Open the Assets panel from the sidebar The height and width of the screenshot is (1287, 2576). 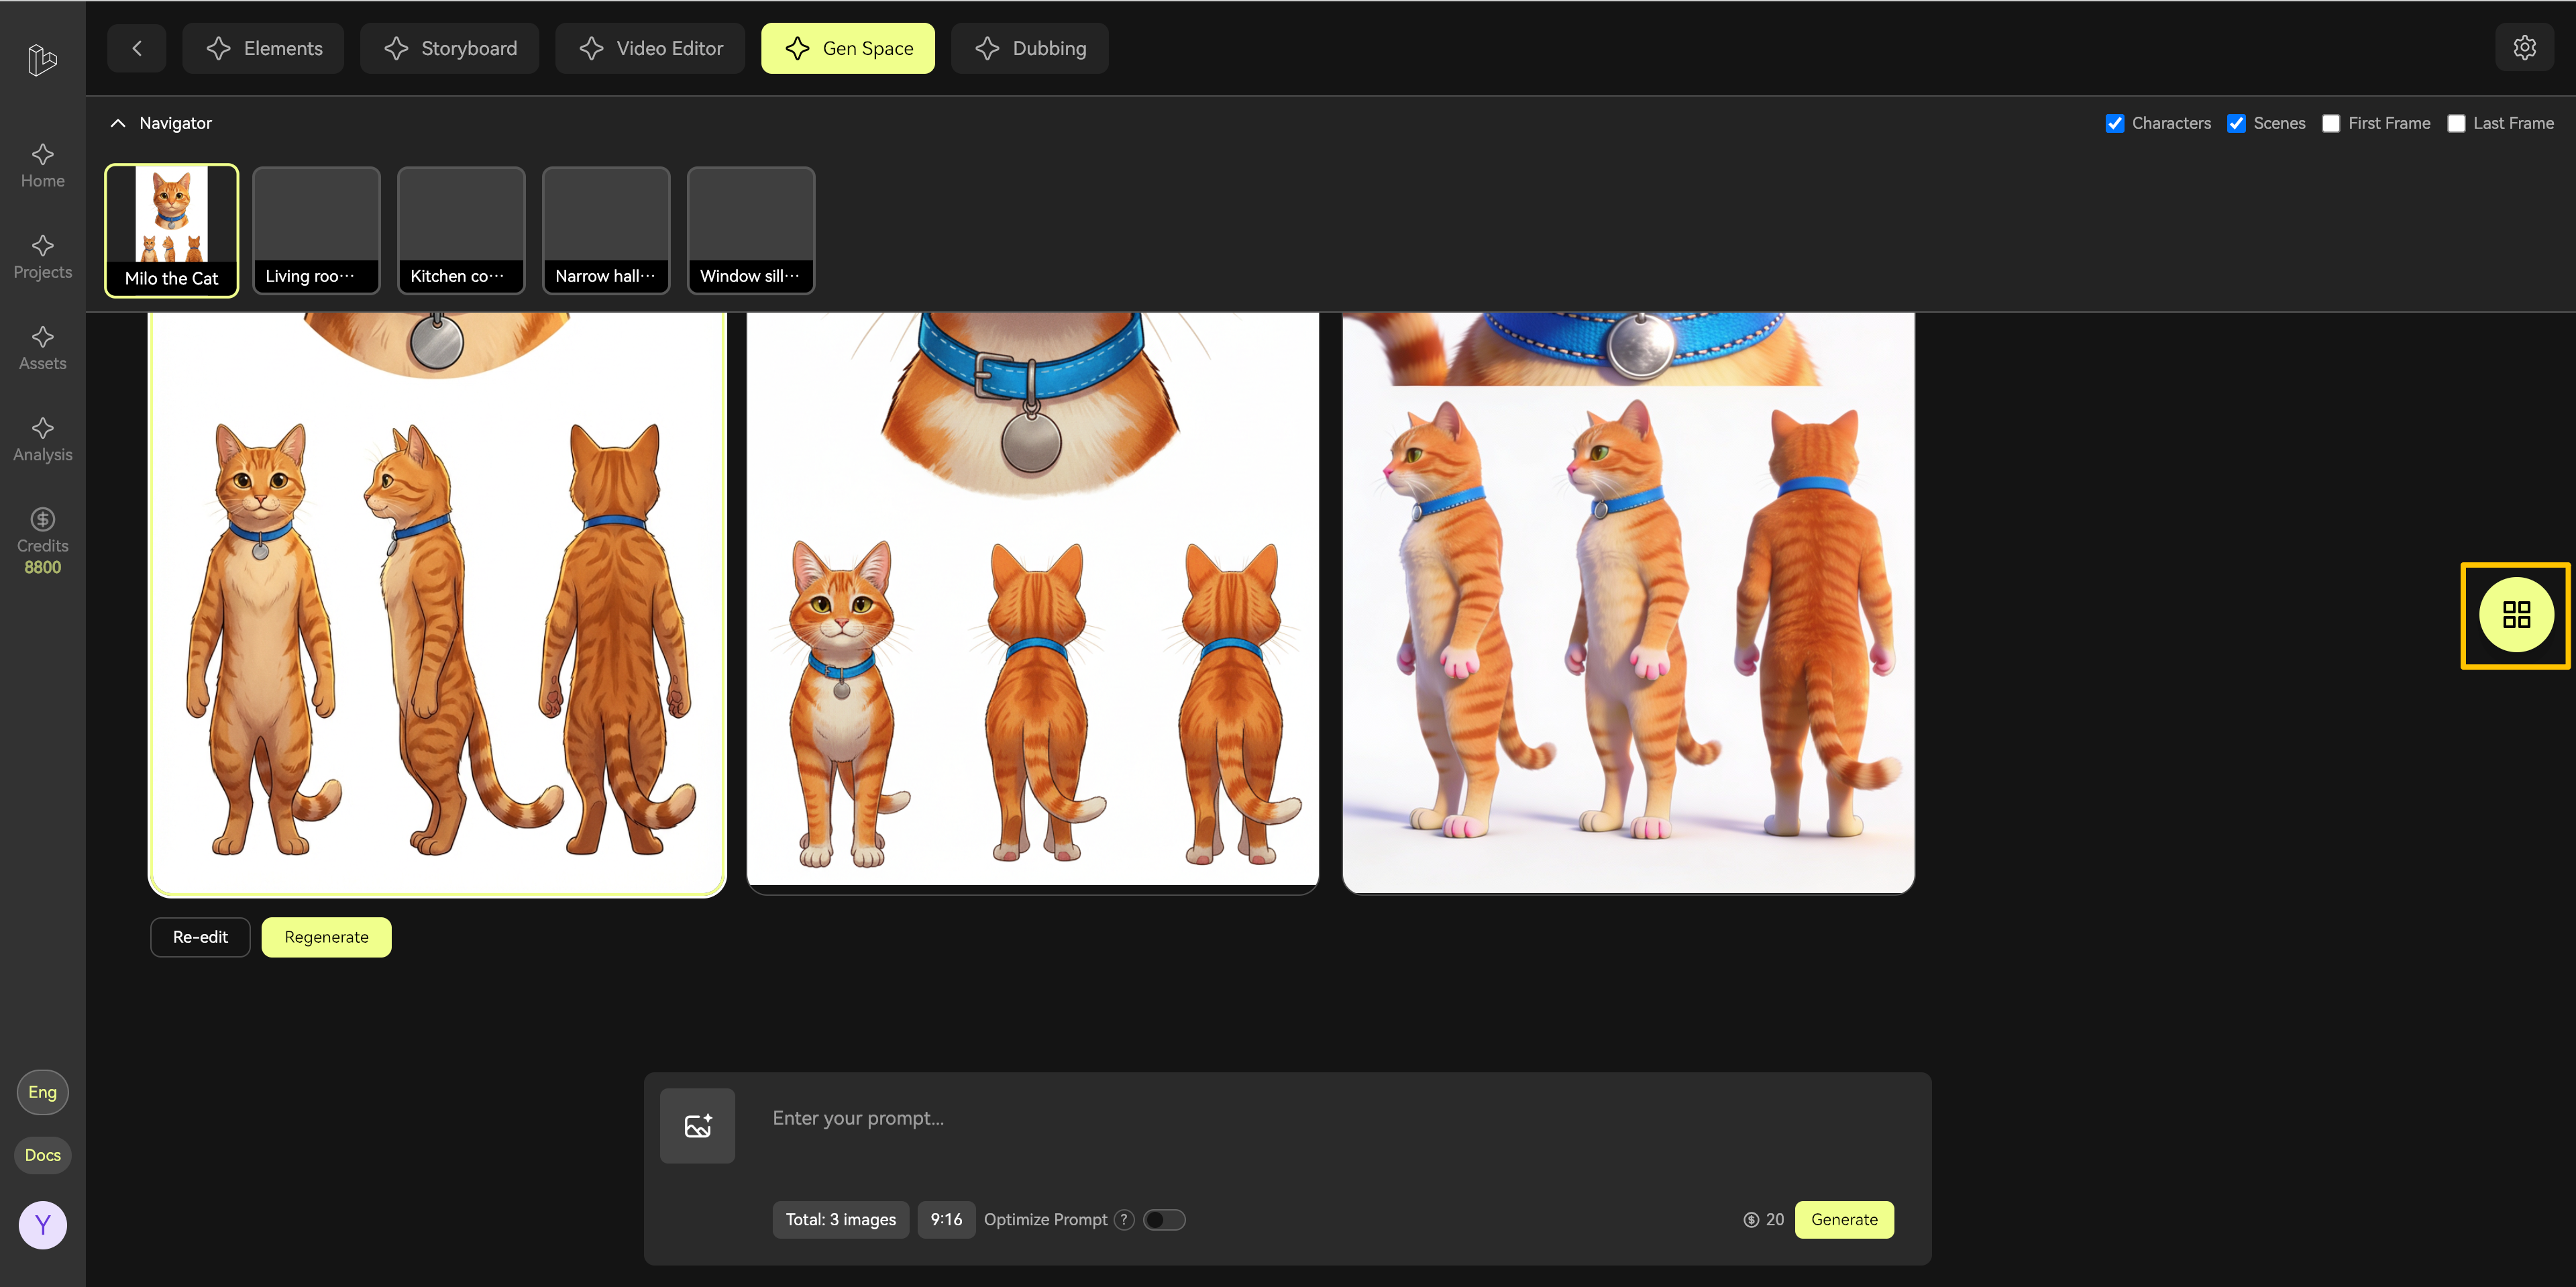click(42, 347)
